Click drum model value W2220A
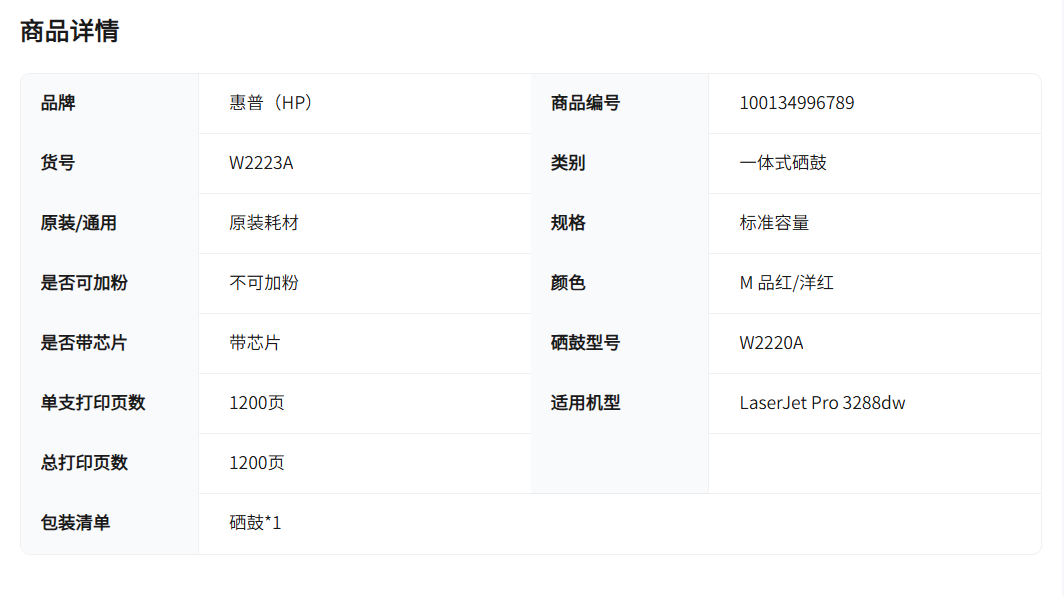The height and width of the screenshot is (596, 1064). tap(772, 343)
